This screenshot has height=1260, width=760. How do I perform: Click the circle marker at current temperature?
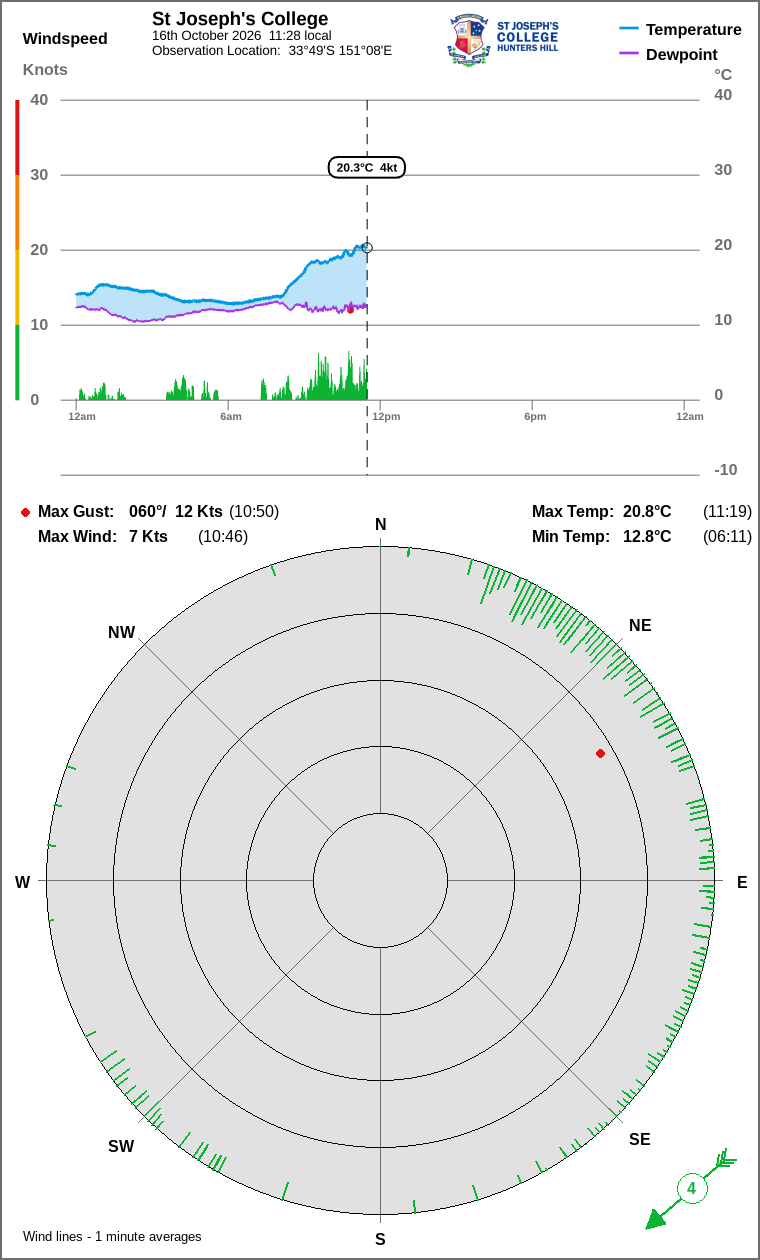(367, 247)
